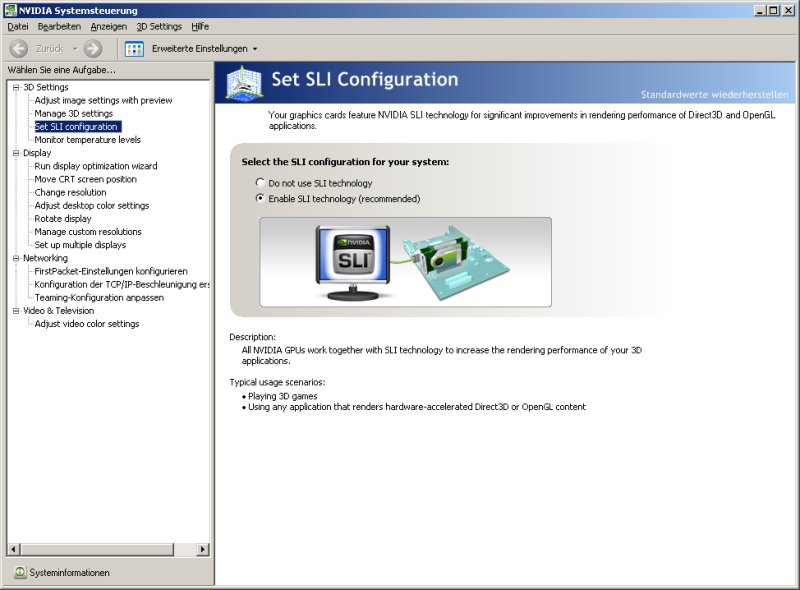The width and height of the screenshot is (800, 590).
Task: Open Rotate display
Action: (63, 218)
